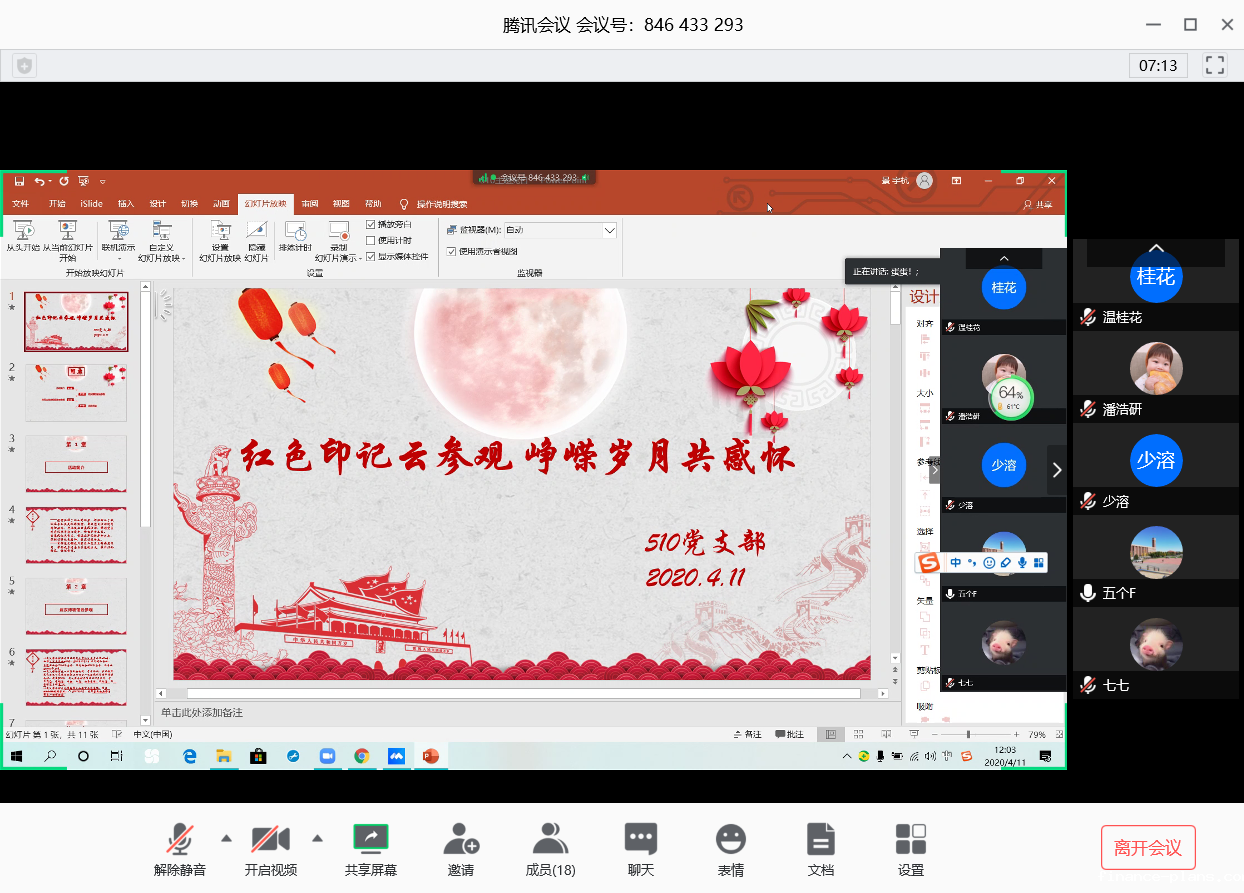Viewport: 1244px width, 893px height.
Task: Unmute the microphone with 解除静音
Action: click(180, 849)
